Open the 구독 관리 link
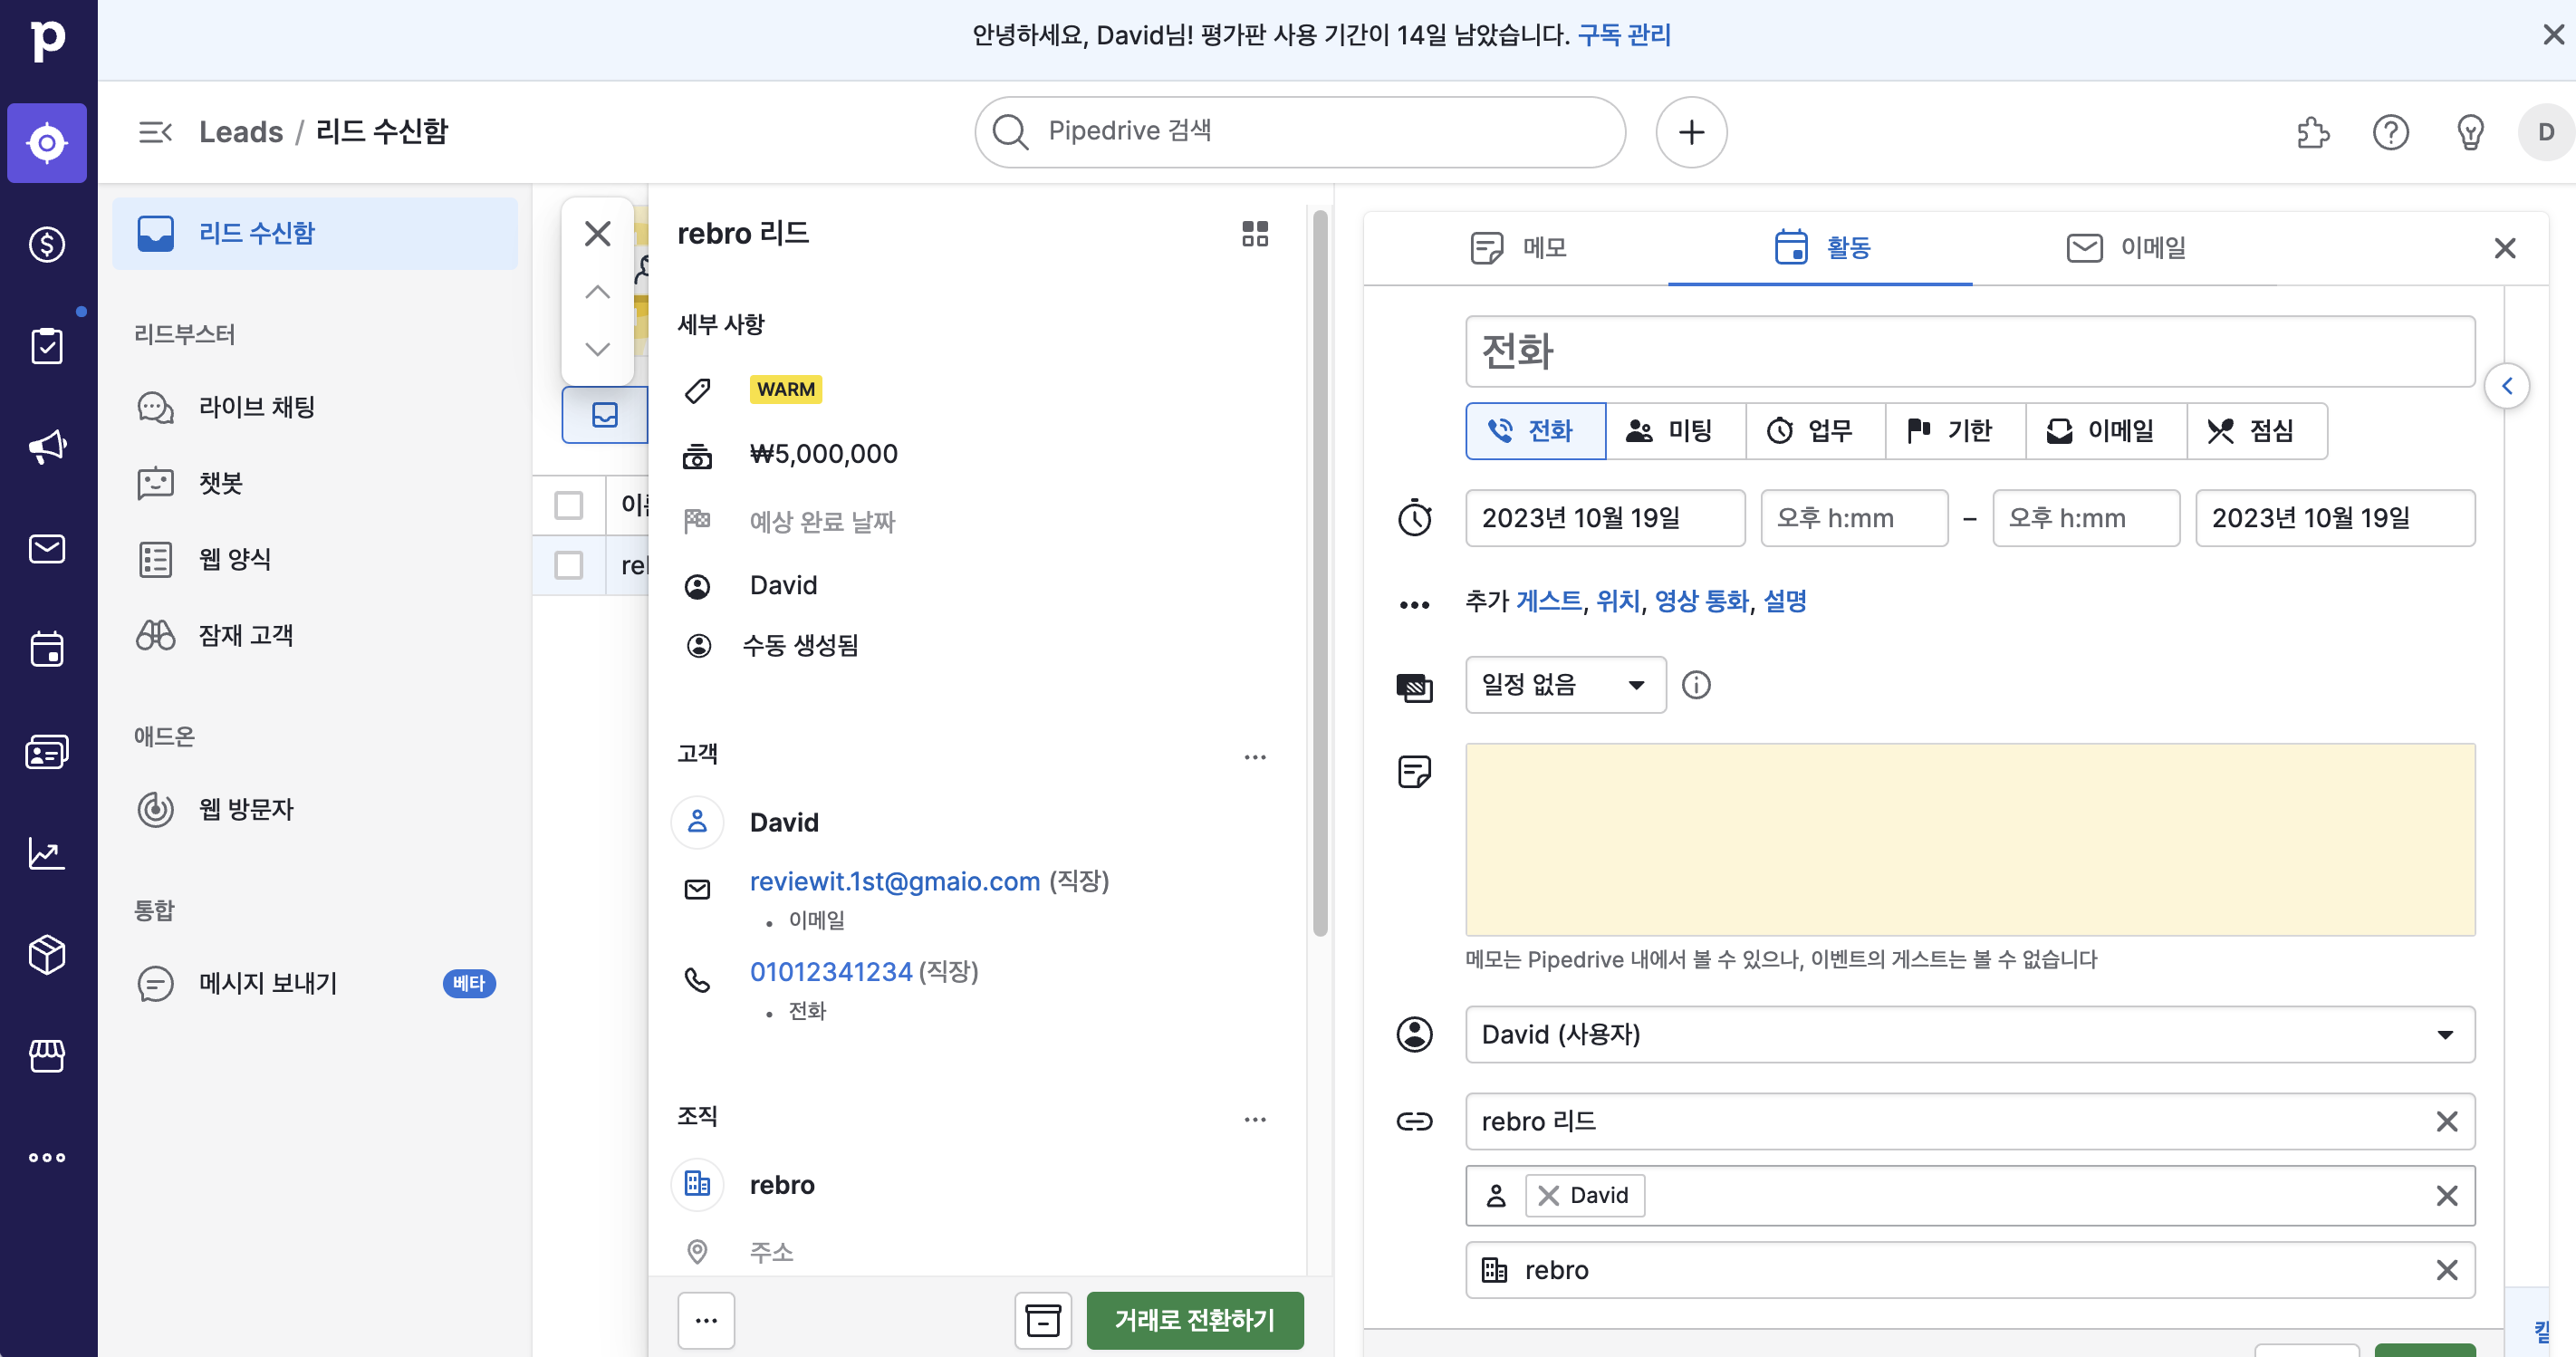 coord(1624,35)
